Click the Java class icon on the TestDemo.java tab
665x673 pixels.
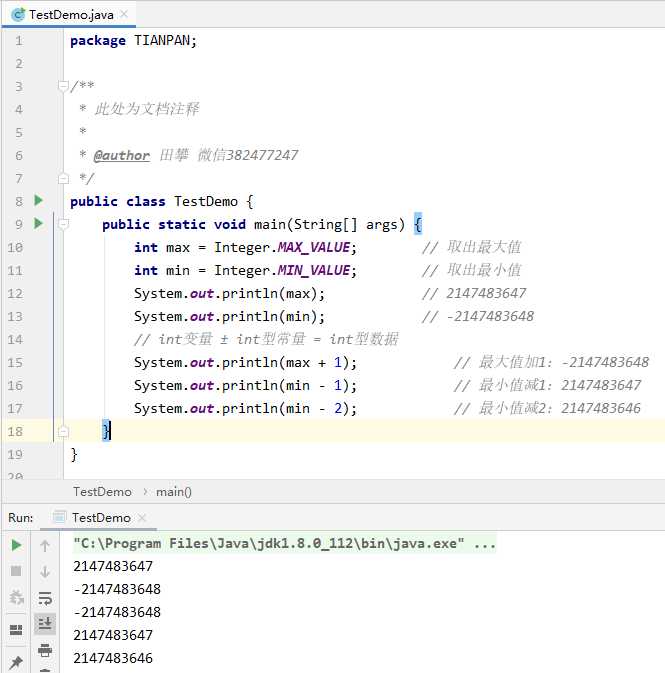click(x=18, y=15)
